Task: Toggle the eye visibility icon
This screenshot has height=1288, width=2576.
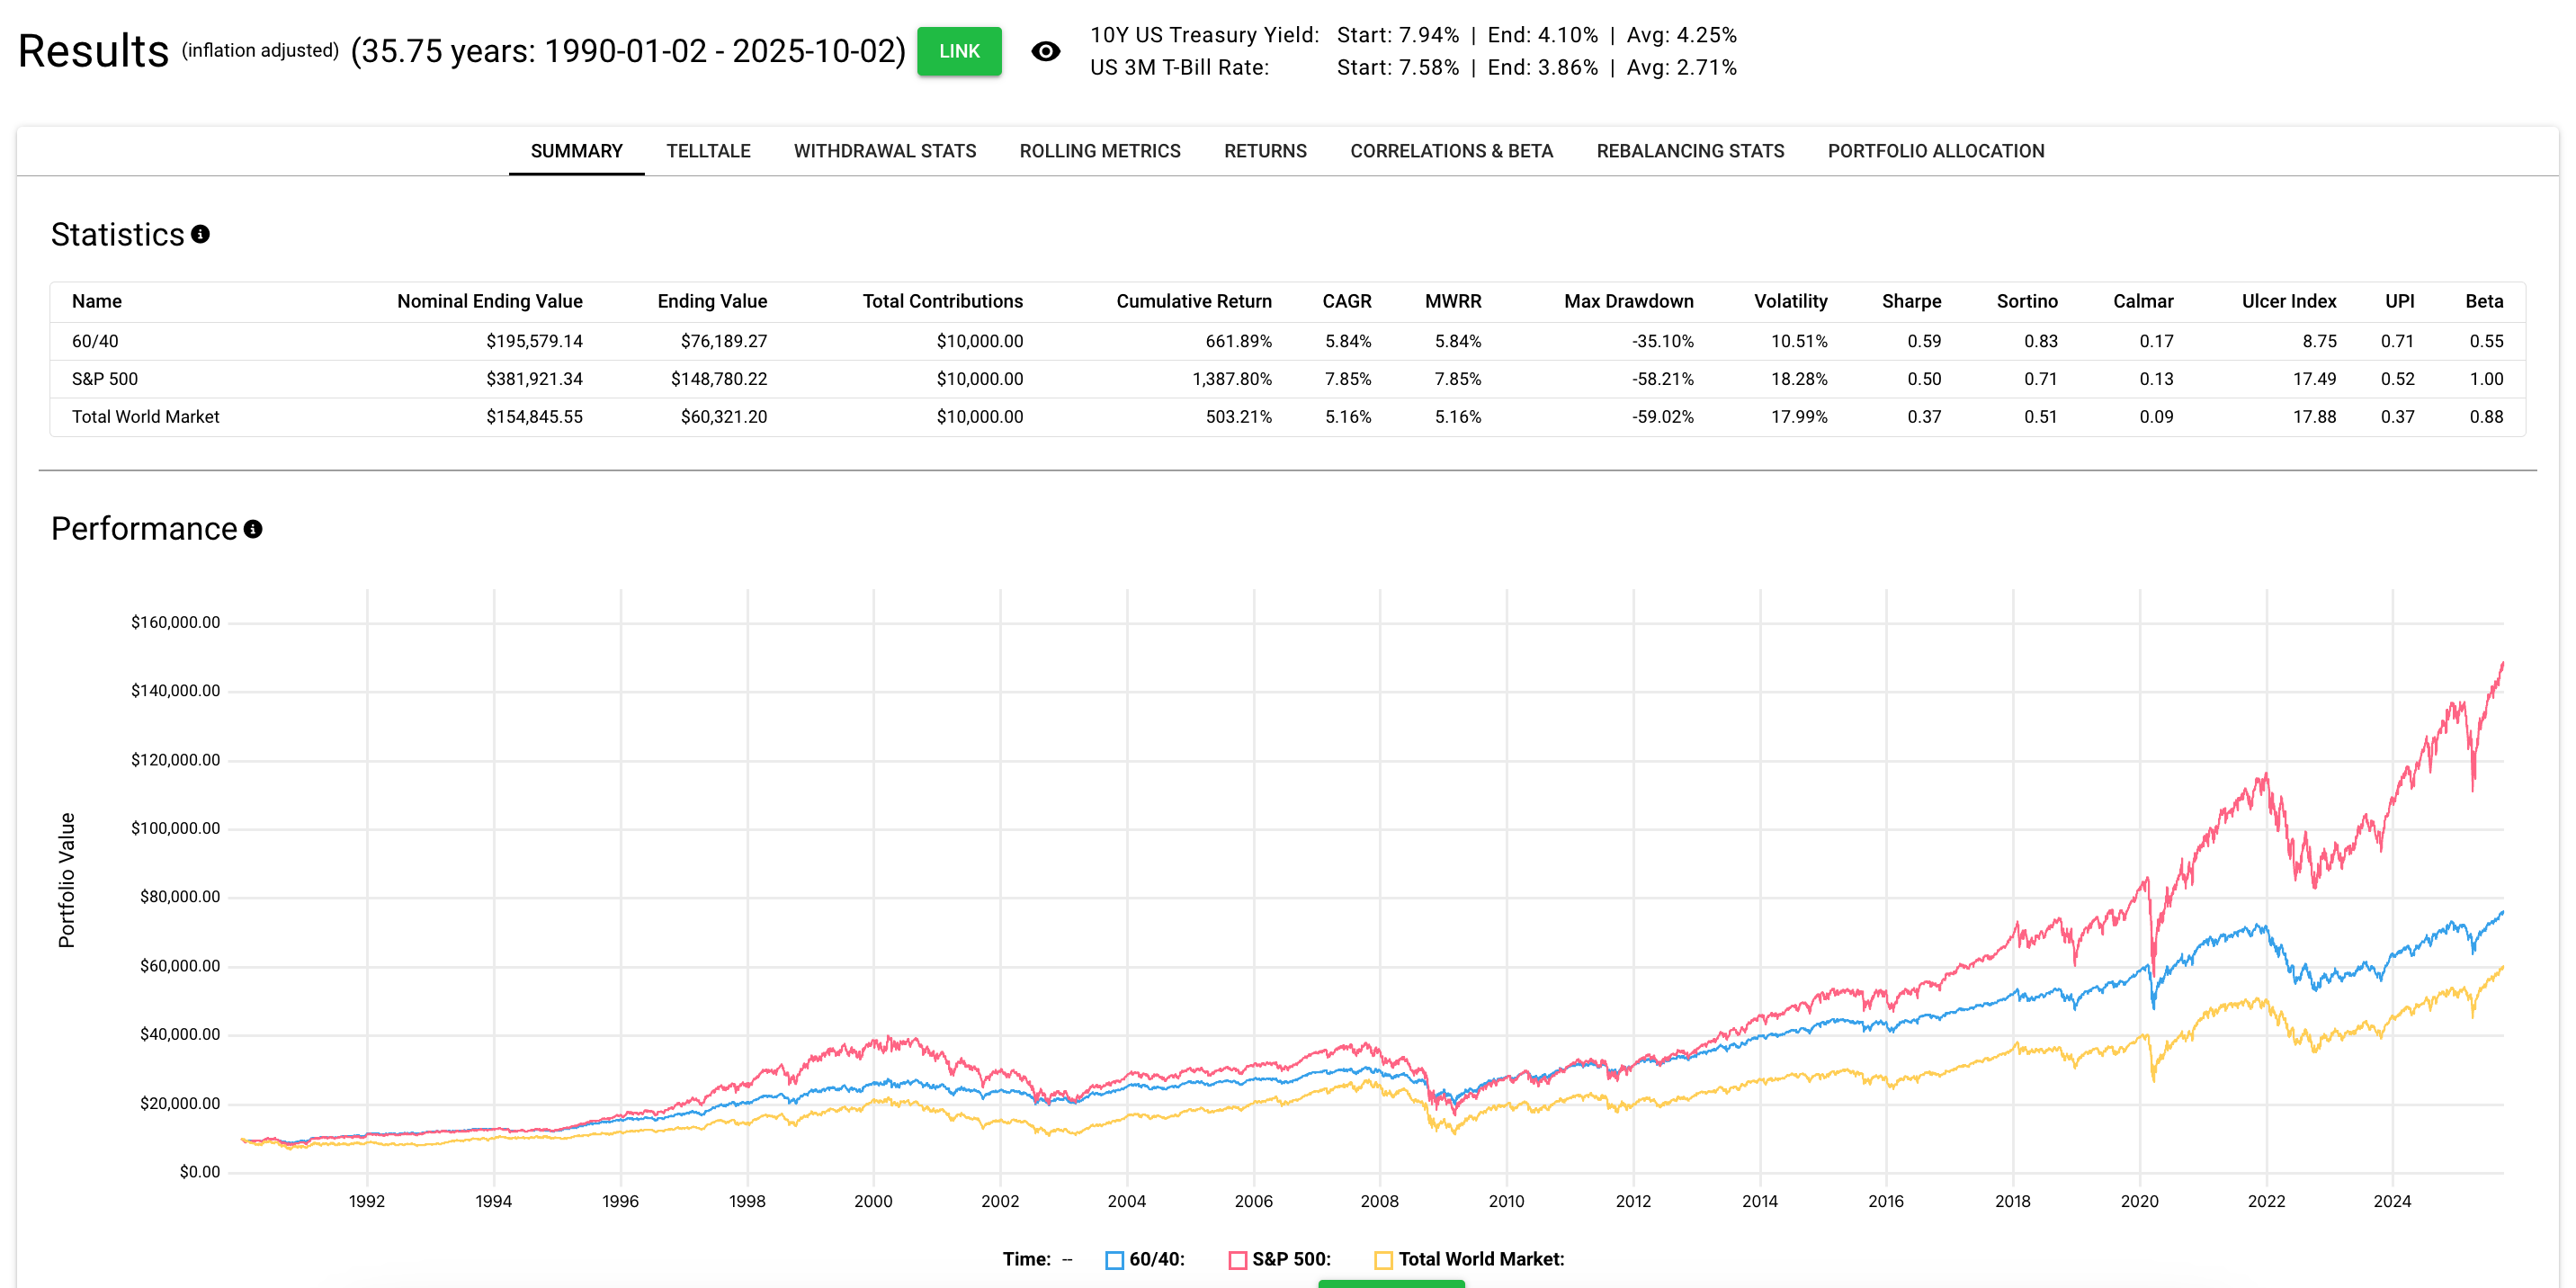Action: pos(1045,51)
